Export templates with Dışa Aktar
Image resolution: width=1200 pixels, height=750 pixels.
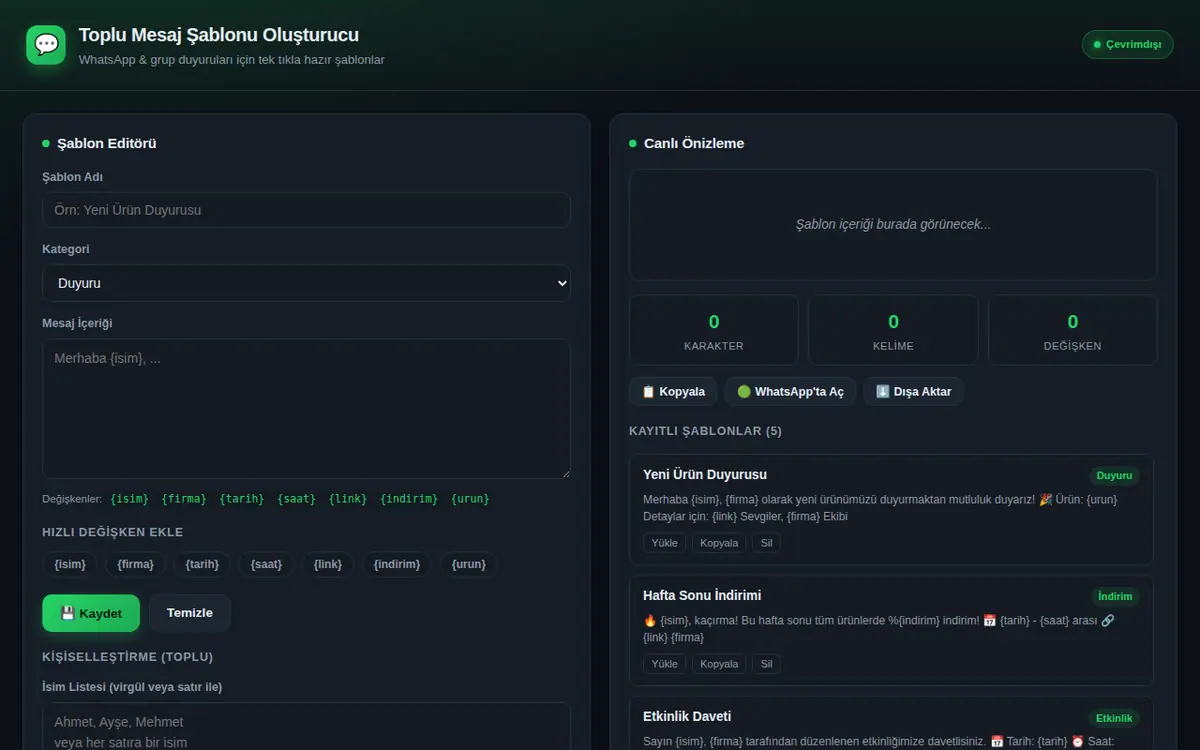[x=914, y=392]
